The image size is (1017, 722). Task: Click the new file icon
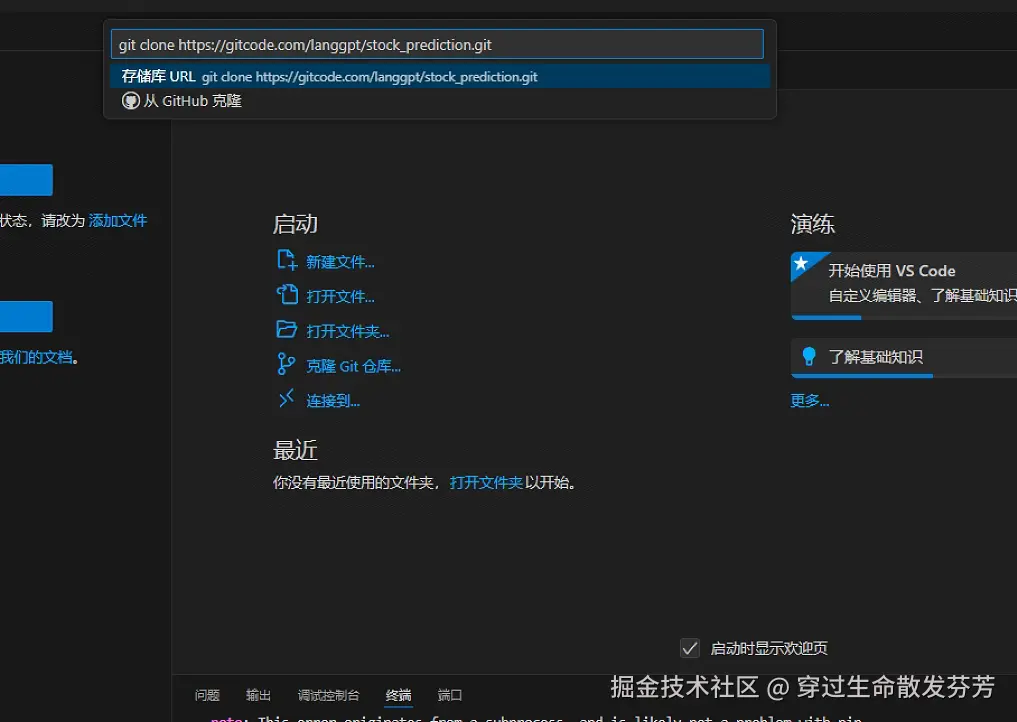coord(287,261)
